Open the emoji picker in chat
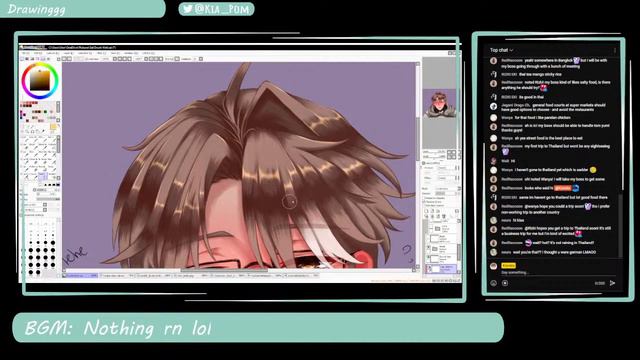The image size is (640, 360). tap(493, 283)
